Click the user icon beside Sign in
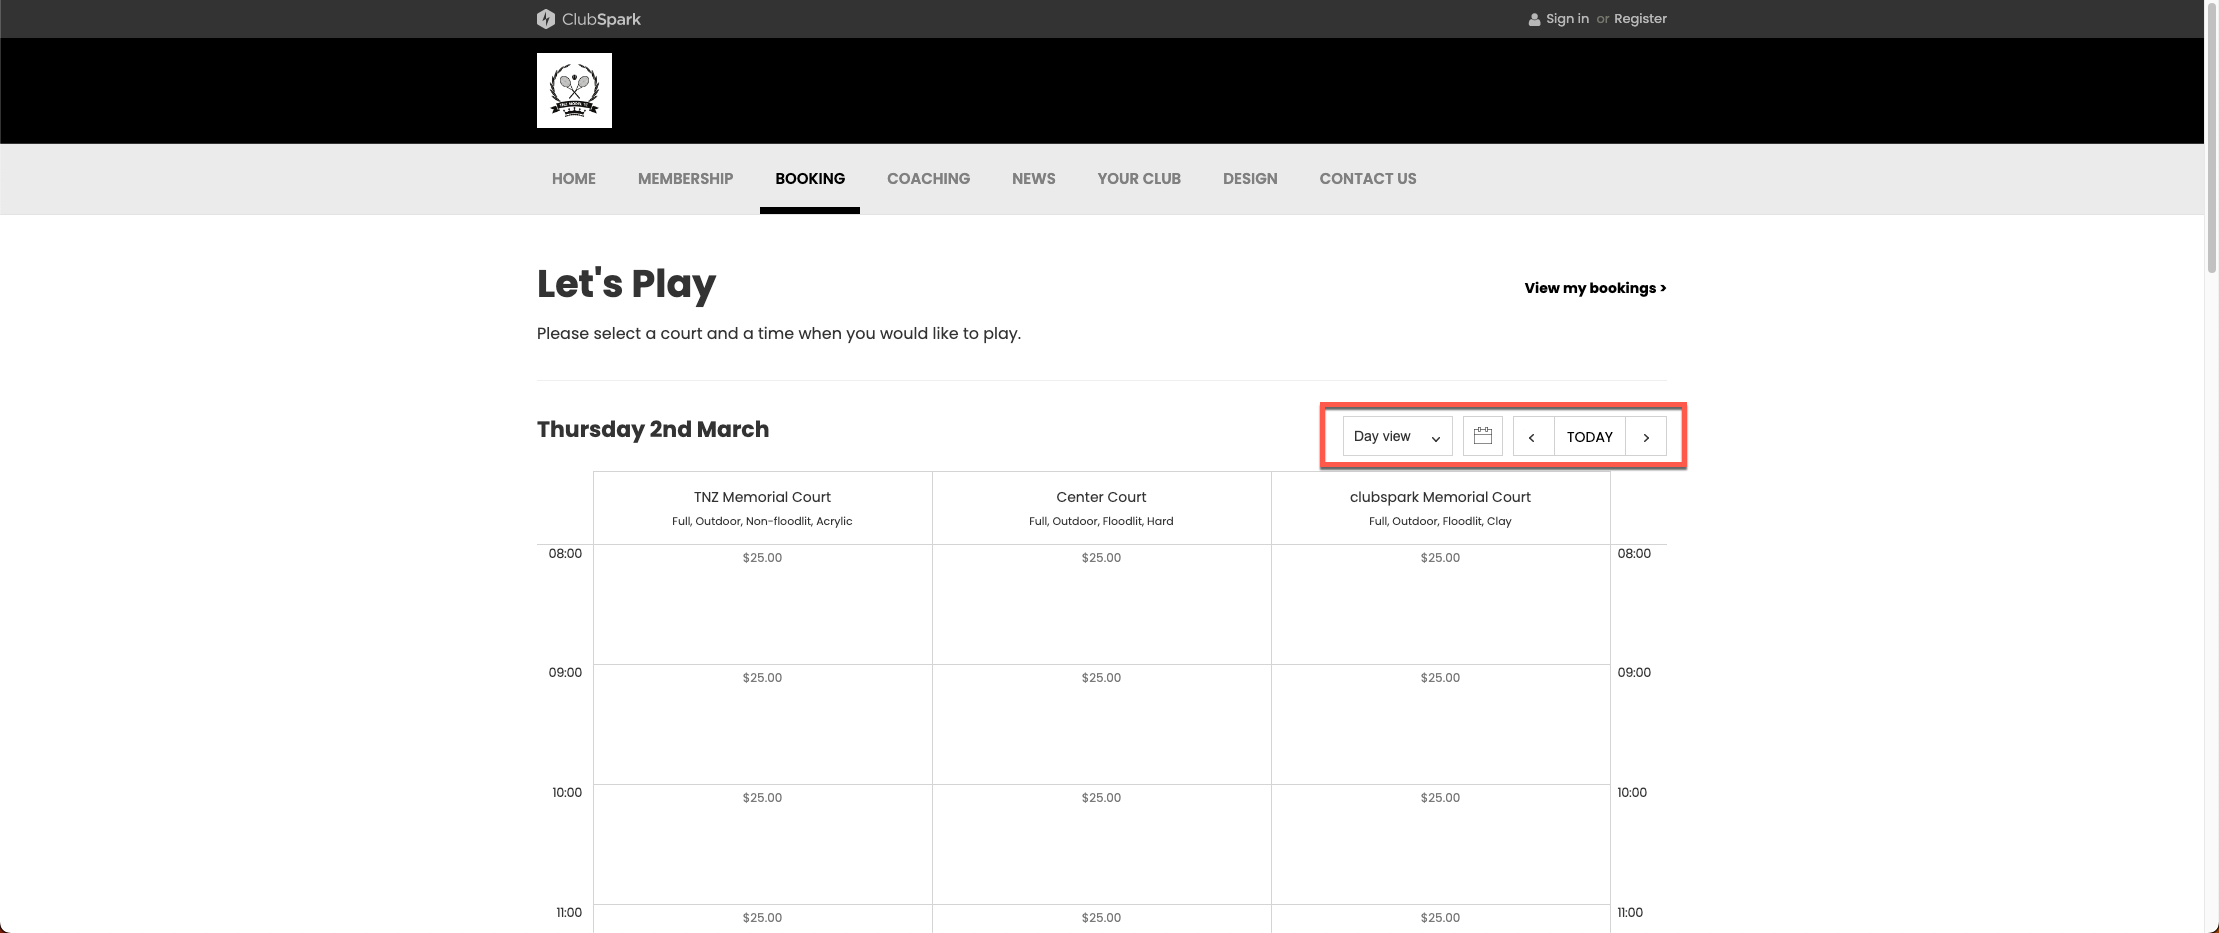 [1534, 19]
